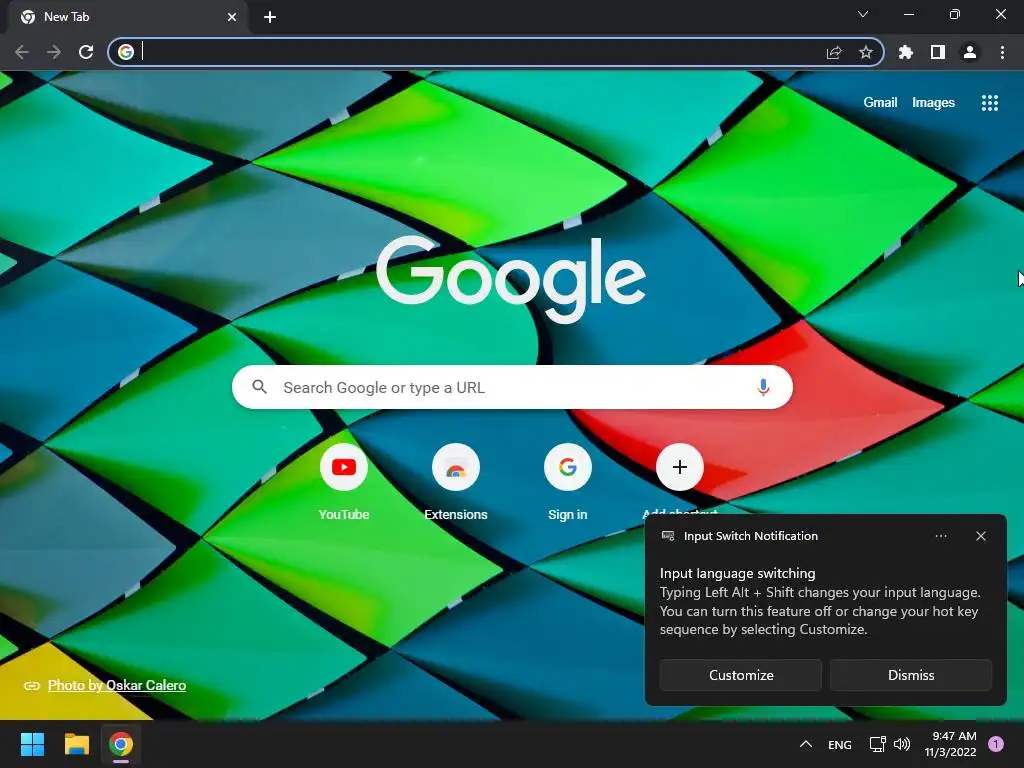Click the Google search box
This screenshot has height=768, width=1024.
[x=512, y=387]
